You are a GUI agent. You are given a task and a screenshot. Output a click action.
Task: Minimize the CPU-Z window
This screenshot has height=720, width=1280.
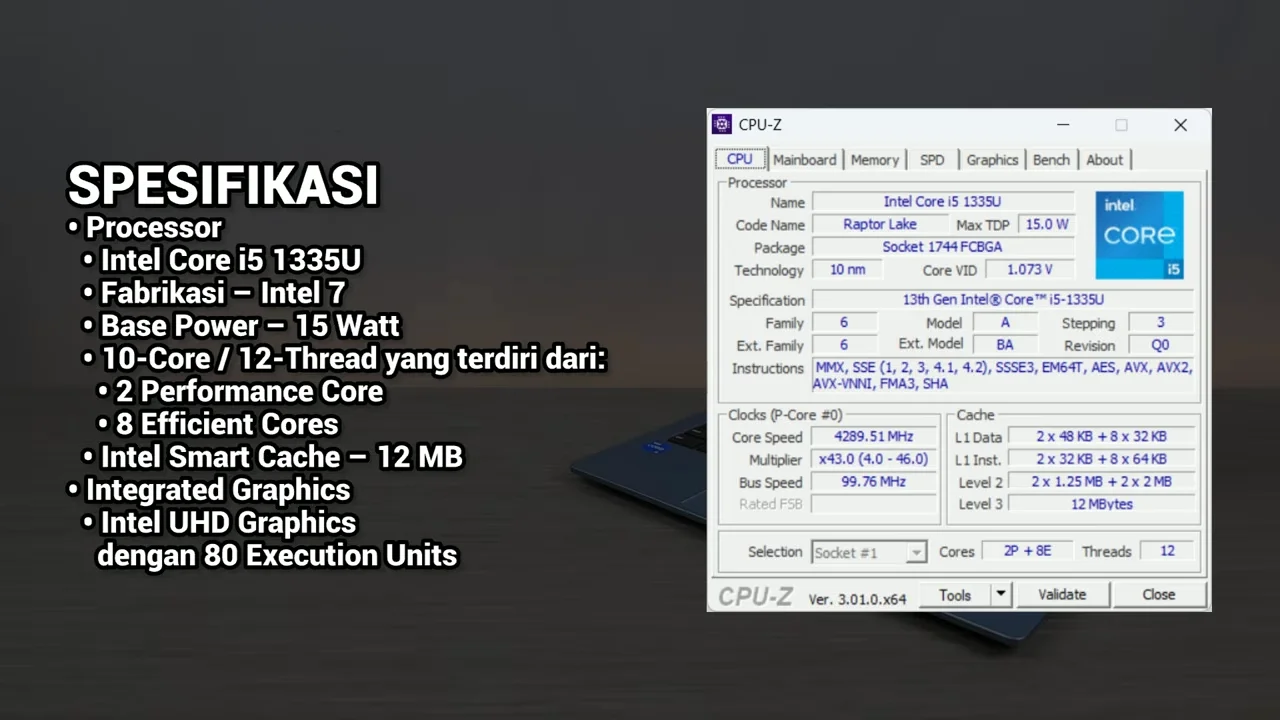coord(1062,125)
